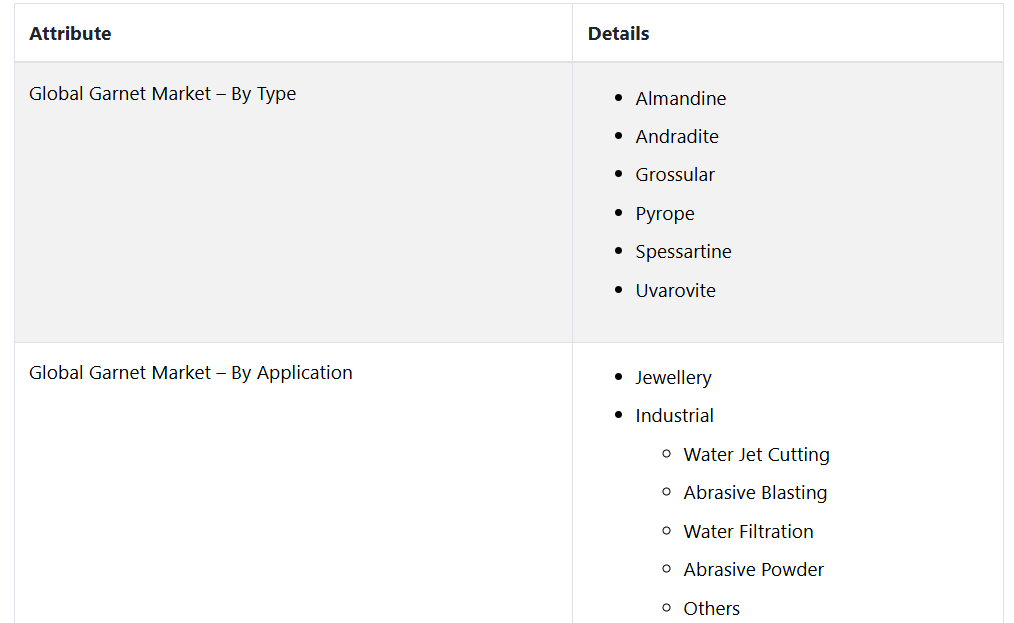Select the Water Jet Cutting sub-item
Screen dimensions: 1014x623
click(x=756, y=455)
